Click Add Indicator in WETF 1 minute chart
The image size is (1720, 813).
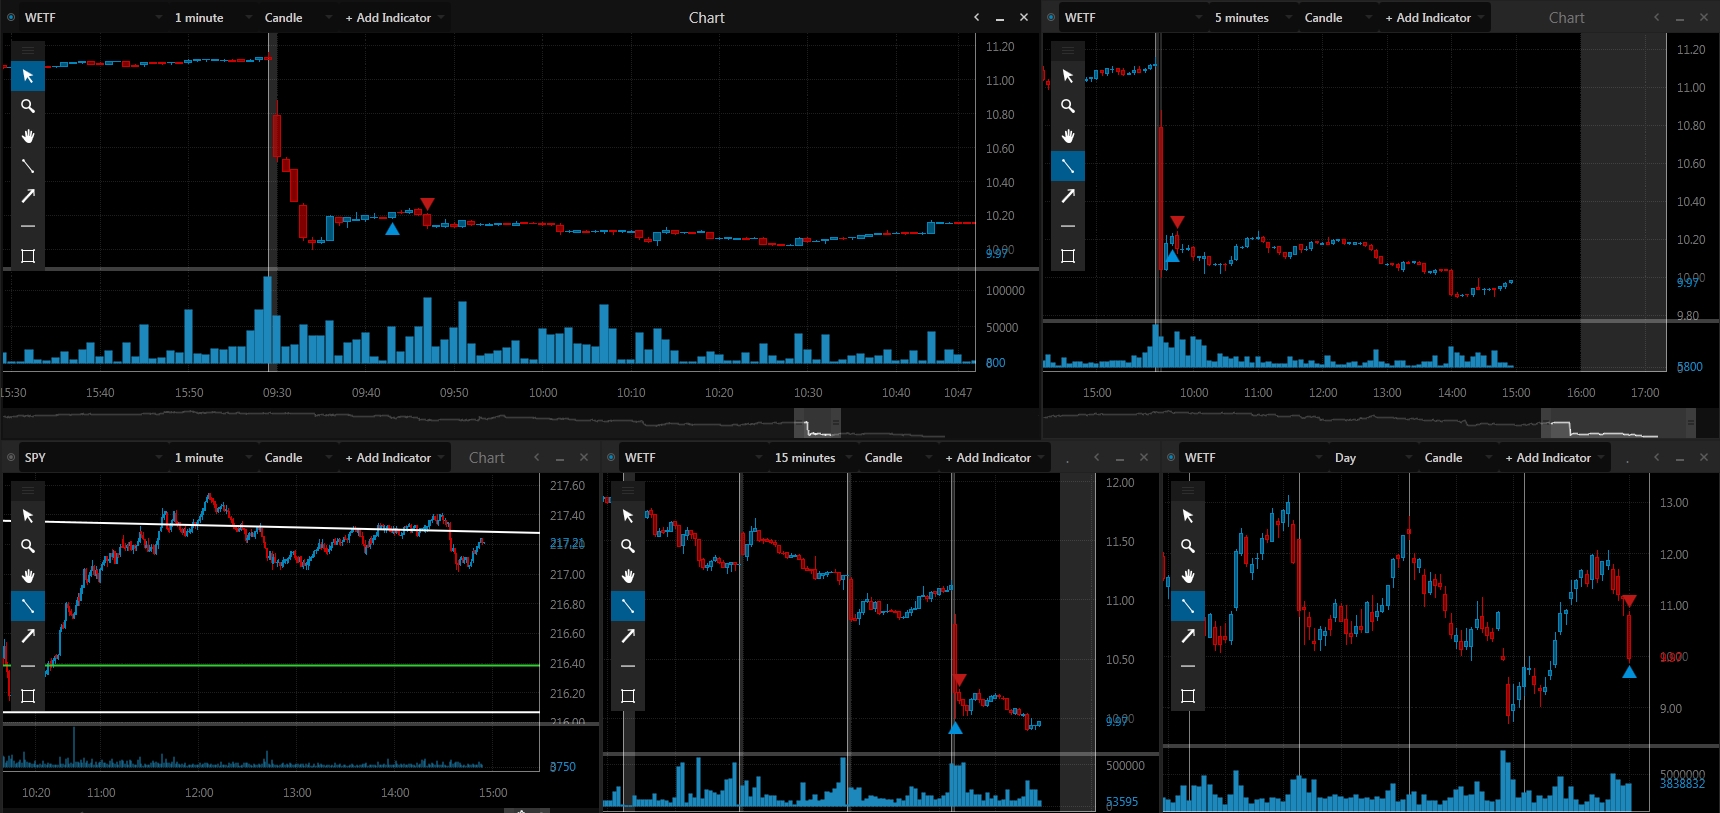tap(394, 18)
